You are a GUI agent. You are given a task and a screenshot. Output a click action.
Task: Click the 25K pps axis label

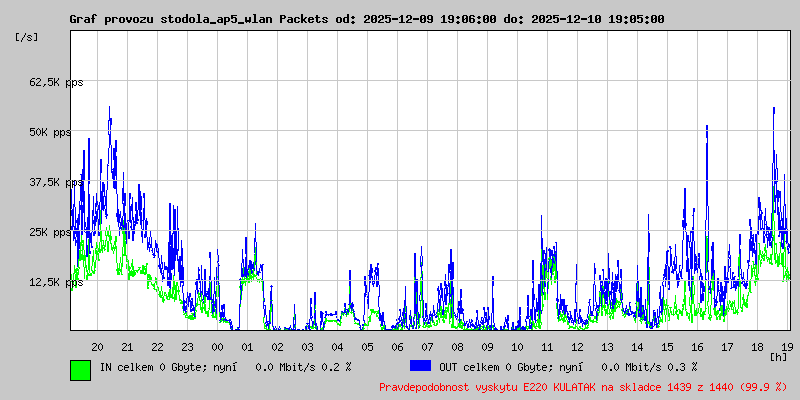click(50, 233)
